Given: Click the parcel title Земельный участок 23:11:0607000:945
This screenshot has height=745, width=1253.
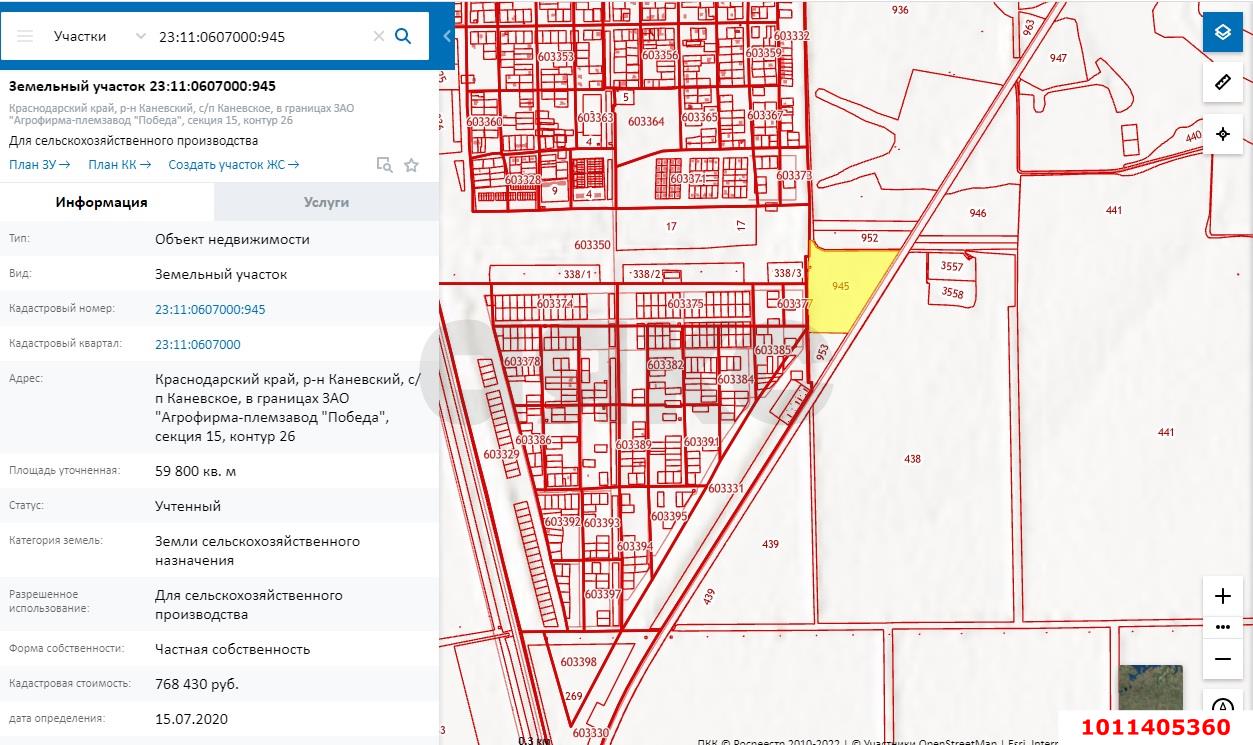Looking at the screenshot, I should [x=142, y=86].
